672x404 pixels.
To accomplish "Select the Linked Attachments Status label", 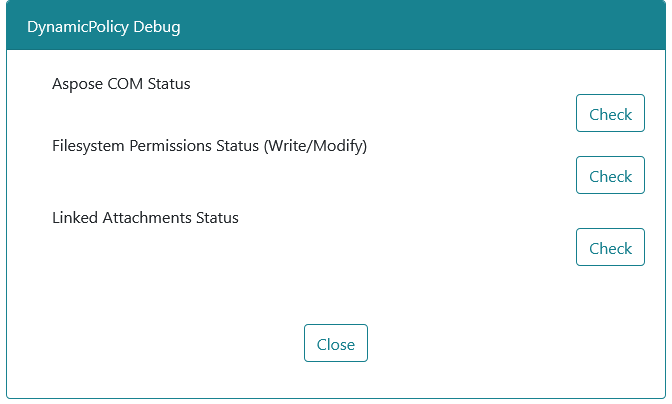I will coord(145,218).
